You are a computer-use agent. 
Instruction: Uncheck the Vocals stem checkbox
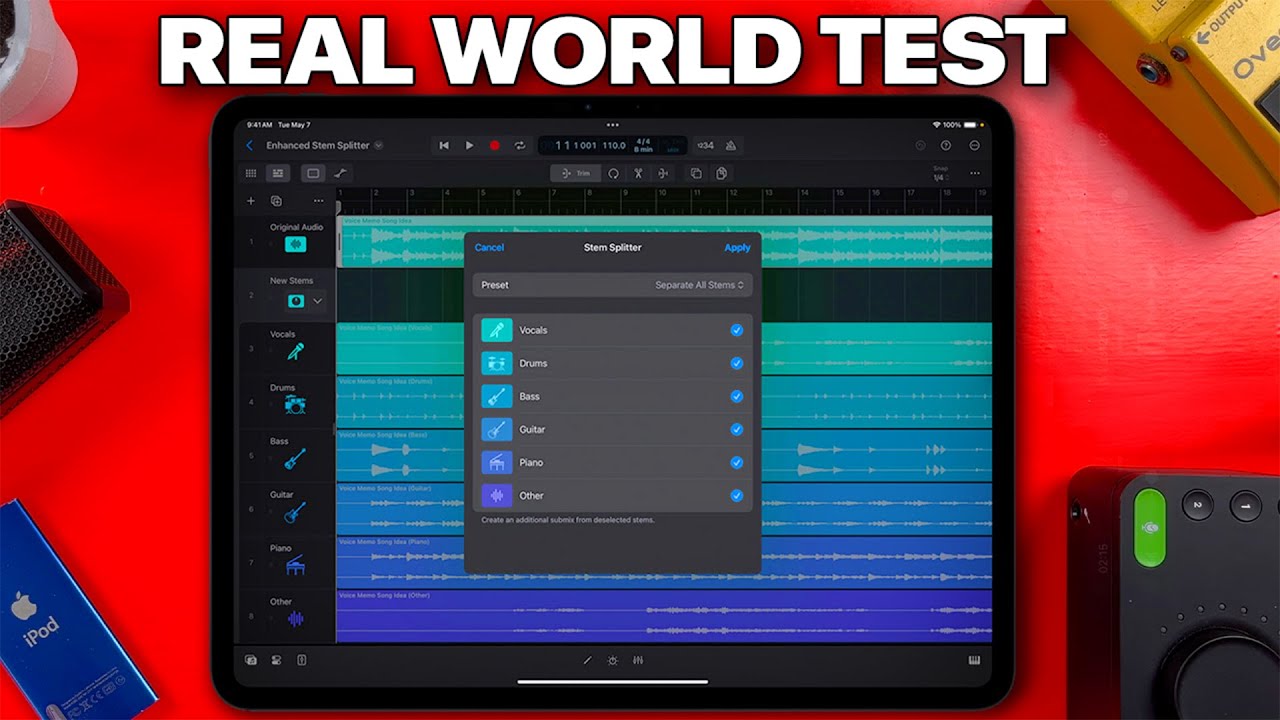(737, 330)
